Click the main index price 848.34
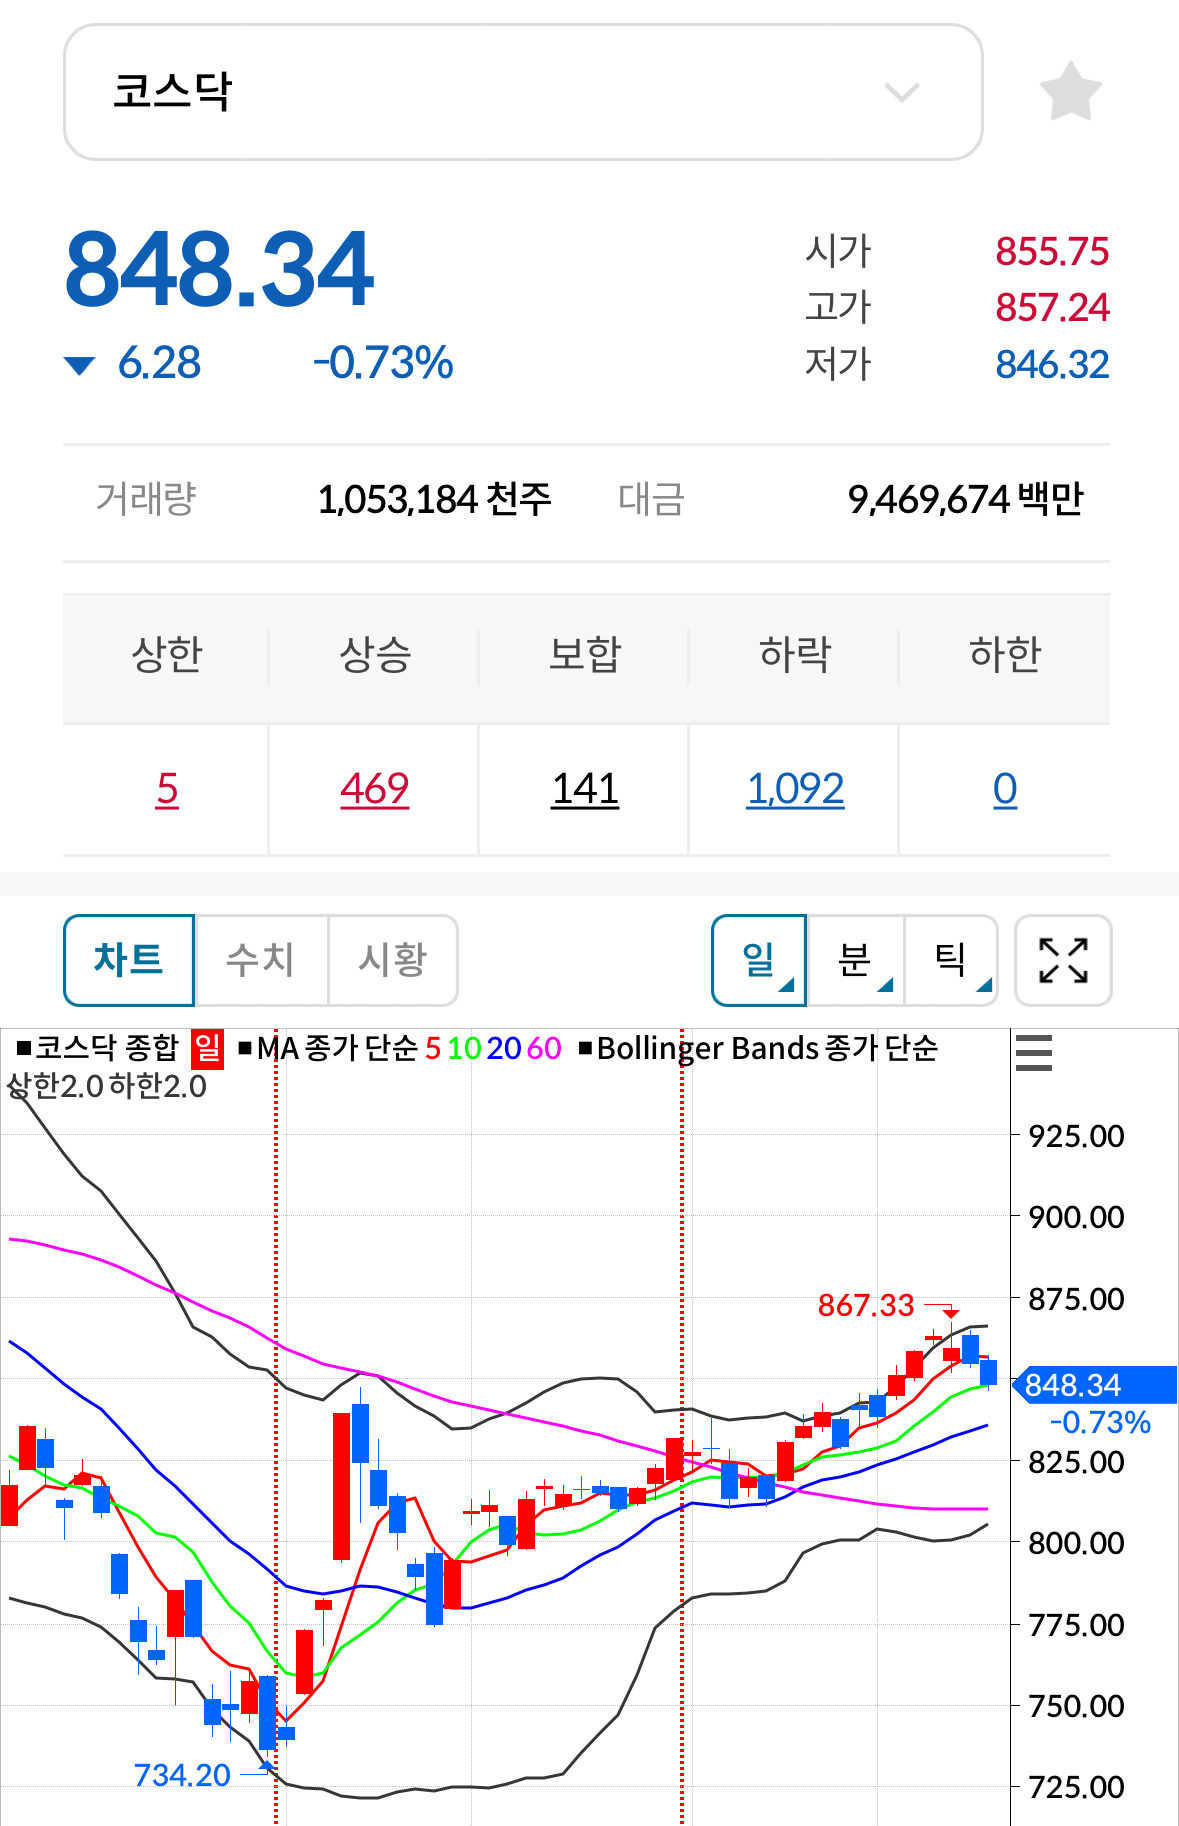 219,269
